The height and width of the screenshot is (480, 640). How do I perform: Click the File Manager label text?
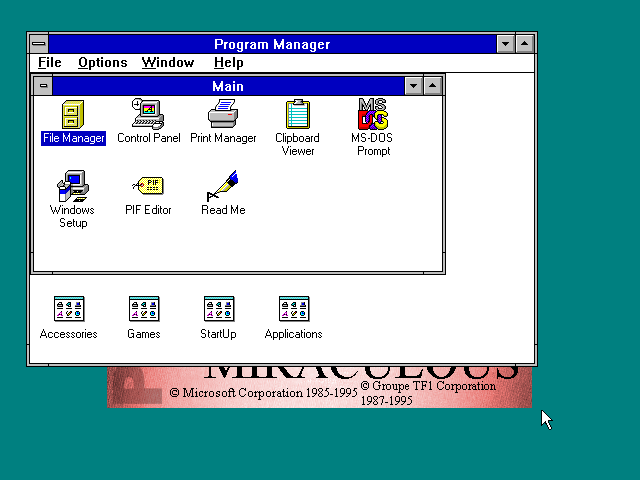(73, 138)
